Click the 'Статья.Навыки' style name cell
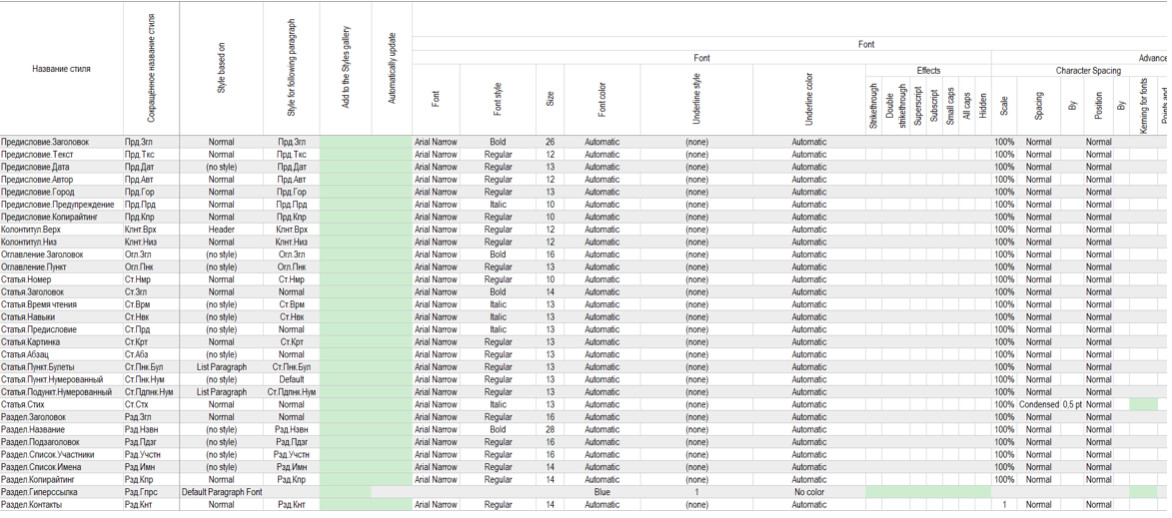The width and height of the screenshot is (1172, 518). click(x=61, y=317)
